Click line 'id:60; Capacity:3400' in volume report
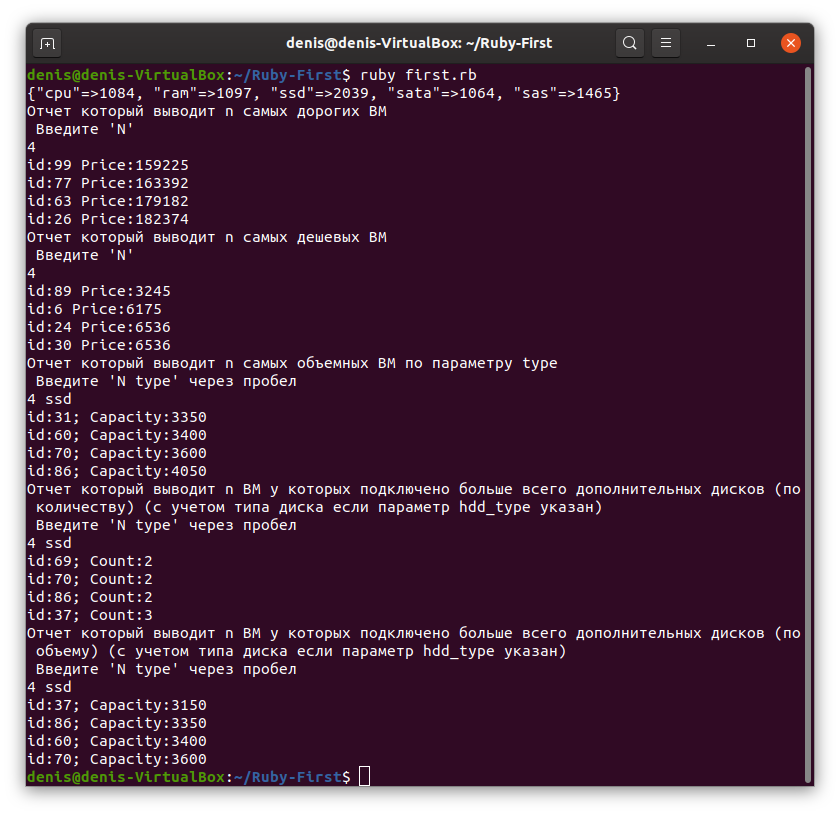 pyautogui.click(x=117, y=435)
